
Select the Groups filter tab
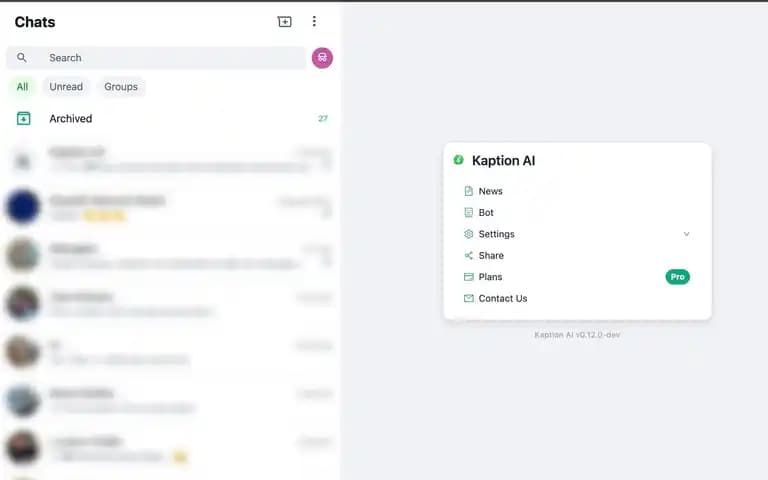coord(121,87)
